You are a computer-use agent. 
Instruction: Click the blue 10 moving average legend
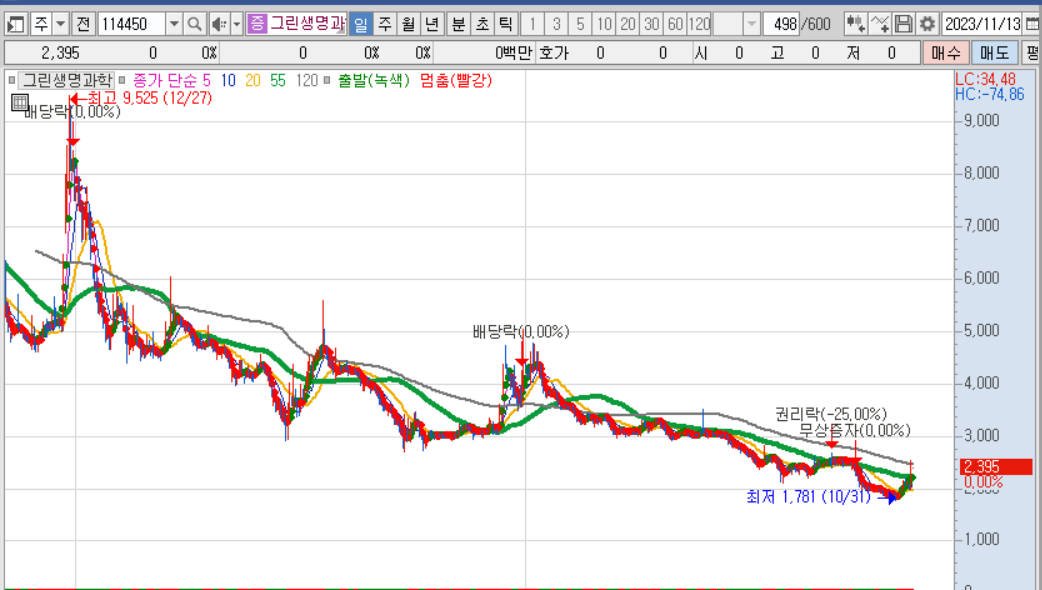(228, 80)
